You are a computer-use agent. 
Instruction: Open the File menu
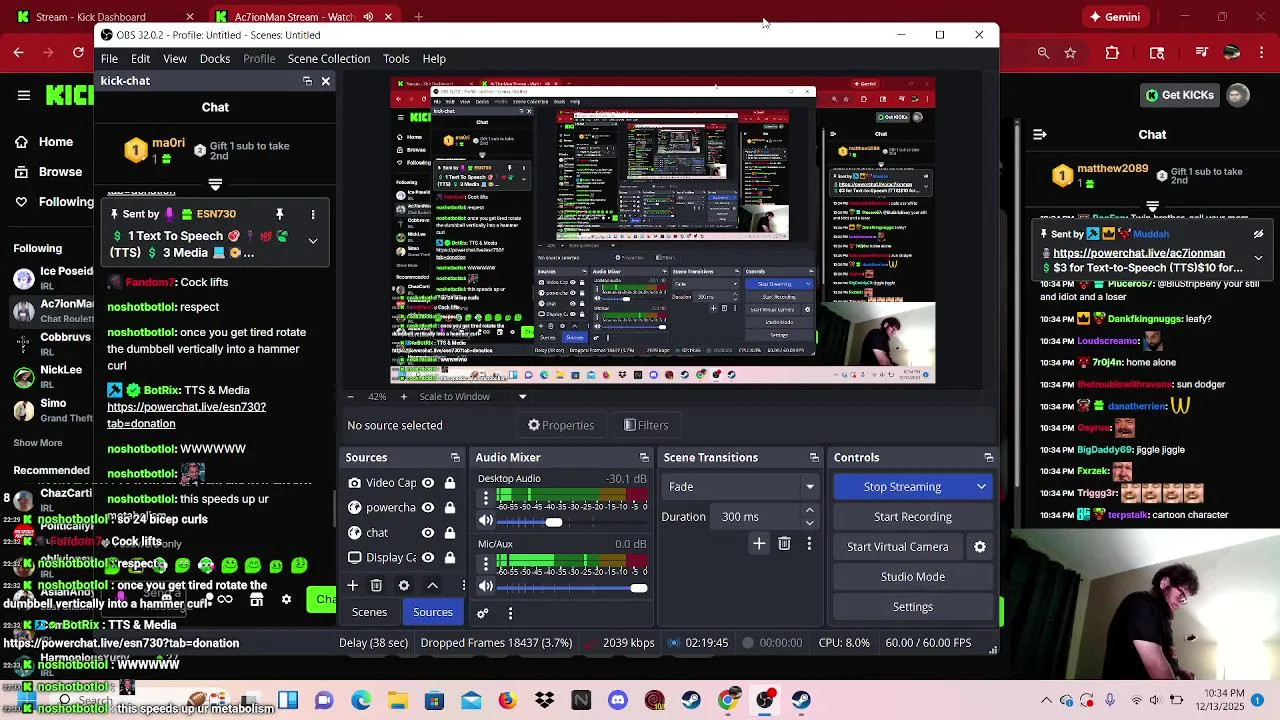point(109,59)
